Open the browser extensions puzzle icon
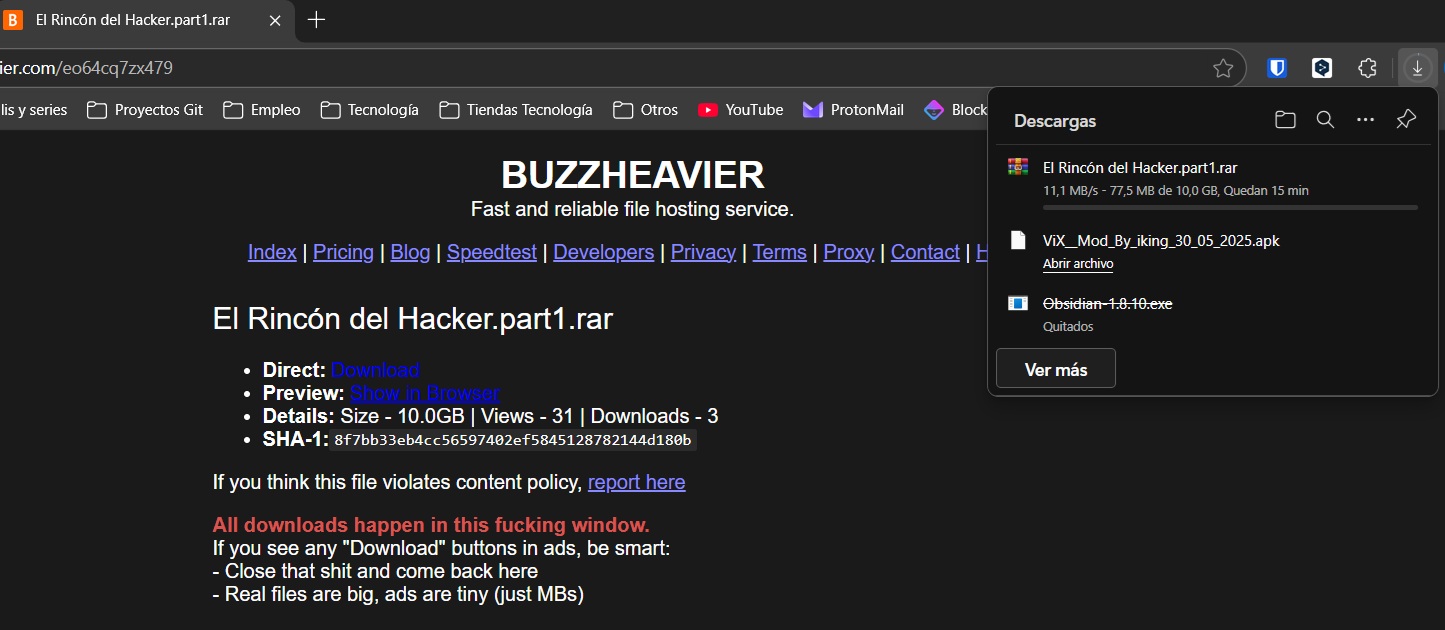This screenshot has width=1445, height=630. pos(1368,68)
